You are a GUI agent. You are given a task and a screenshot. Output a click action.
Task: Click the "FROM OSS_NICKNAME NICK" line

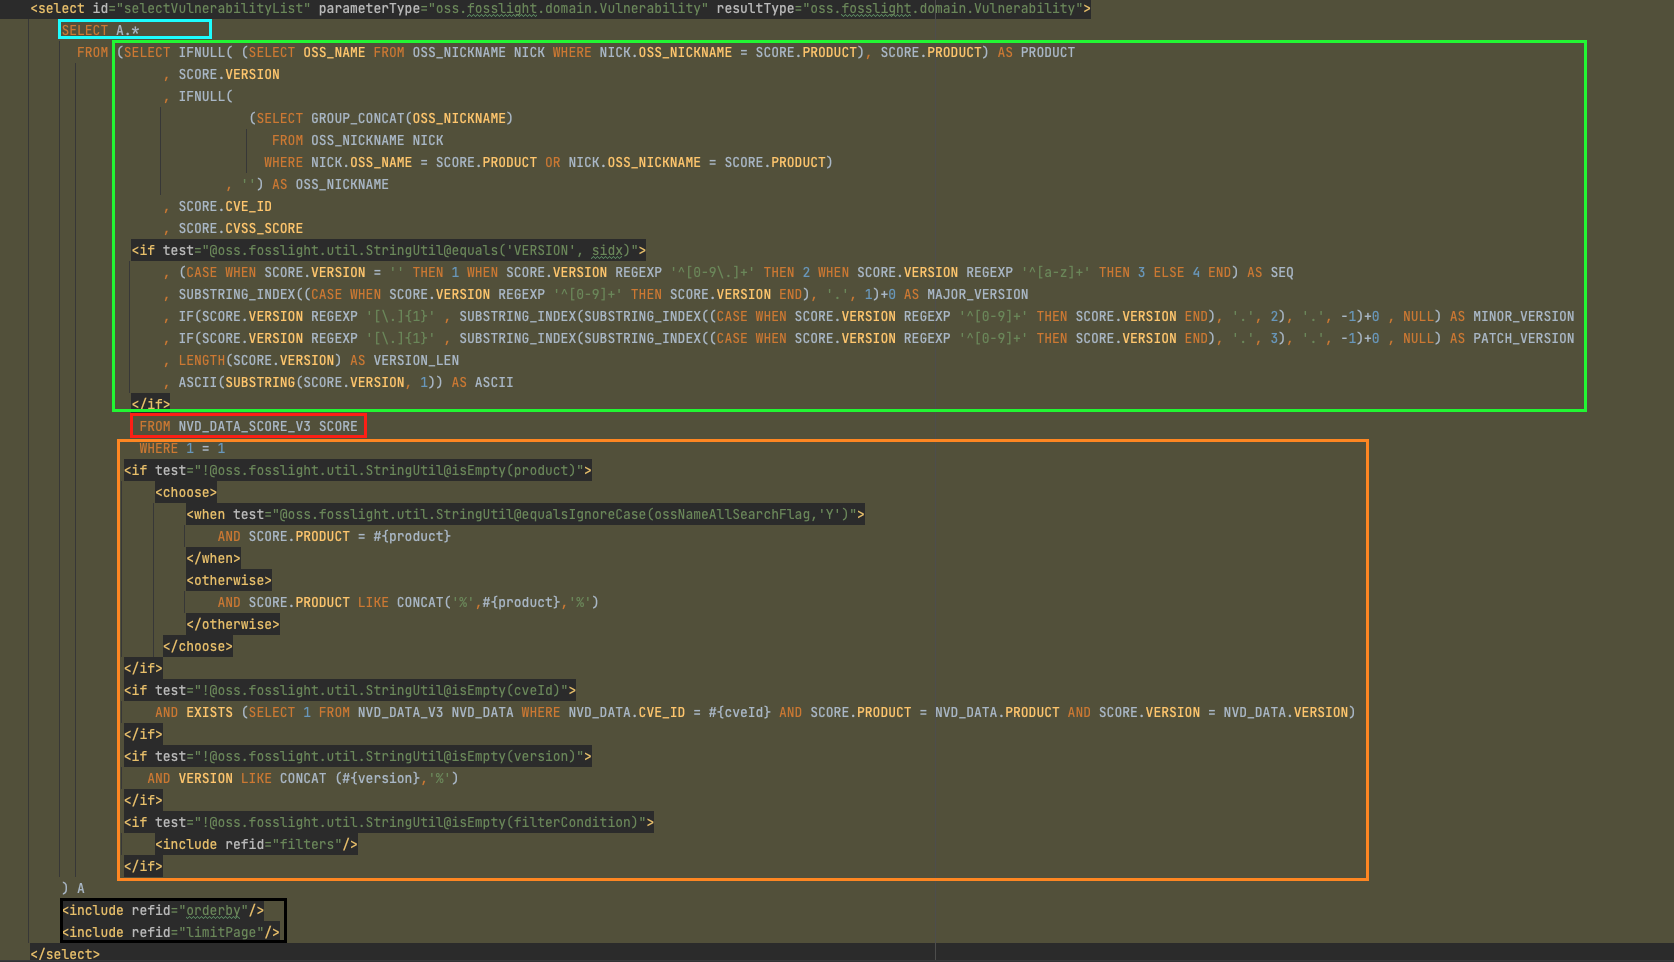coord(358,140)
